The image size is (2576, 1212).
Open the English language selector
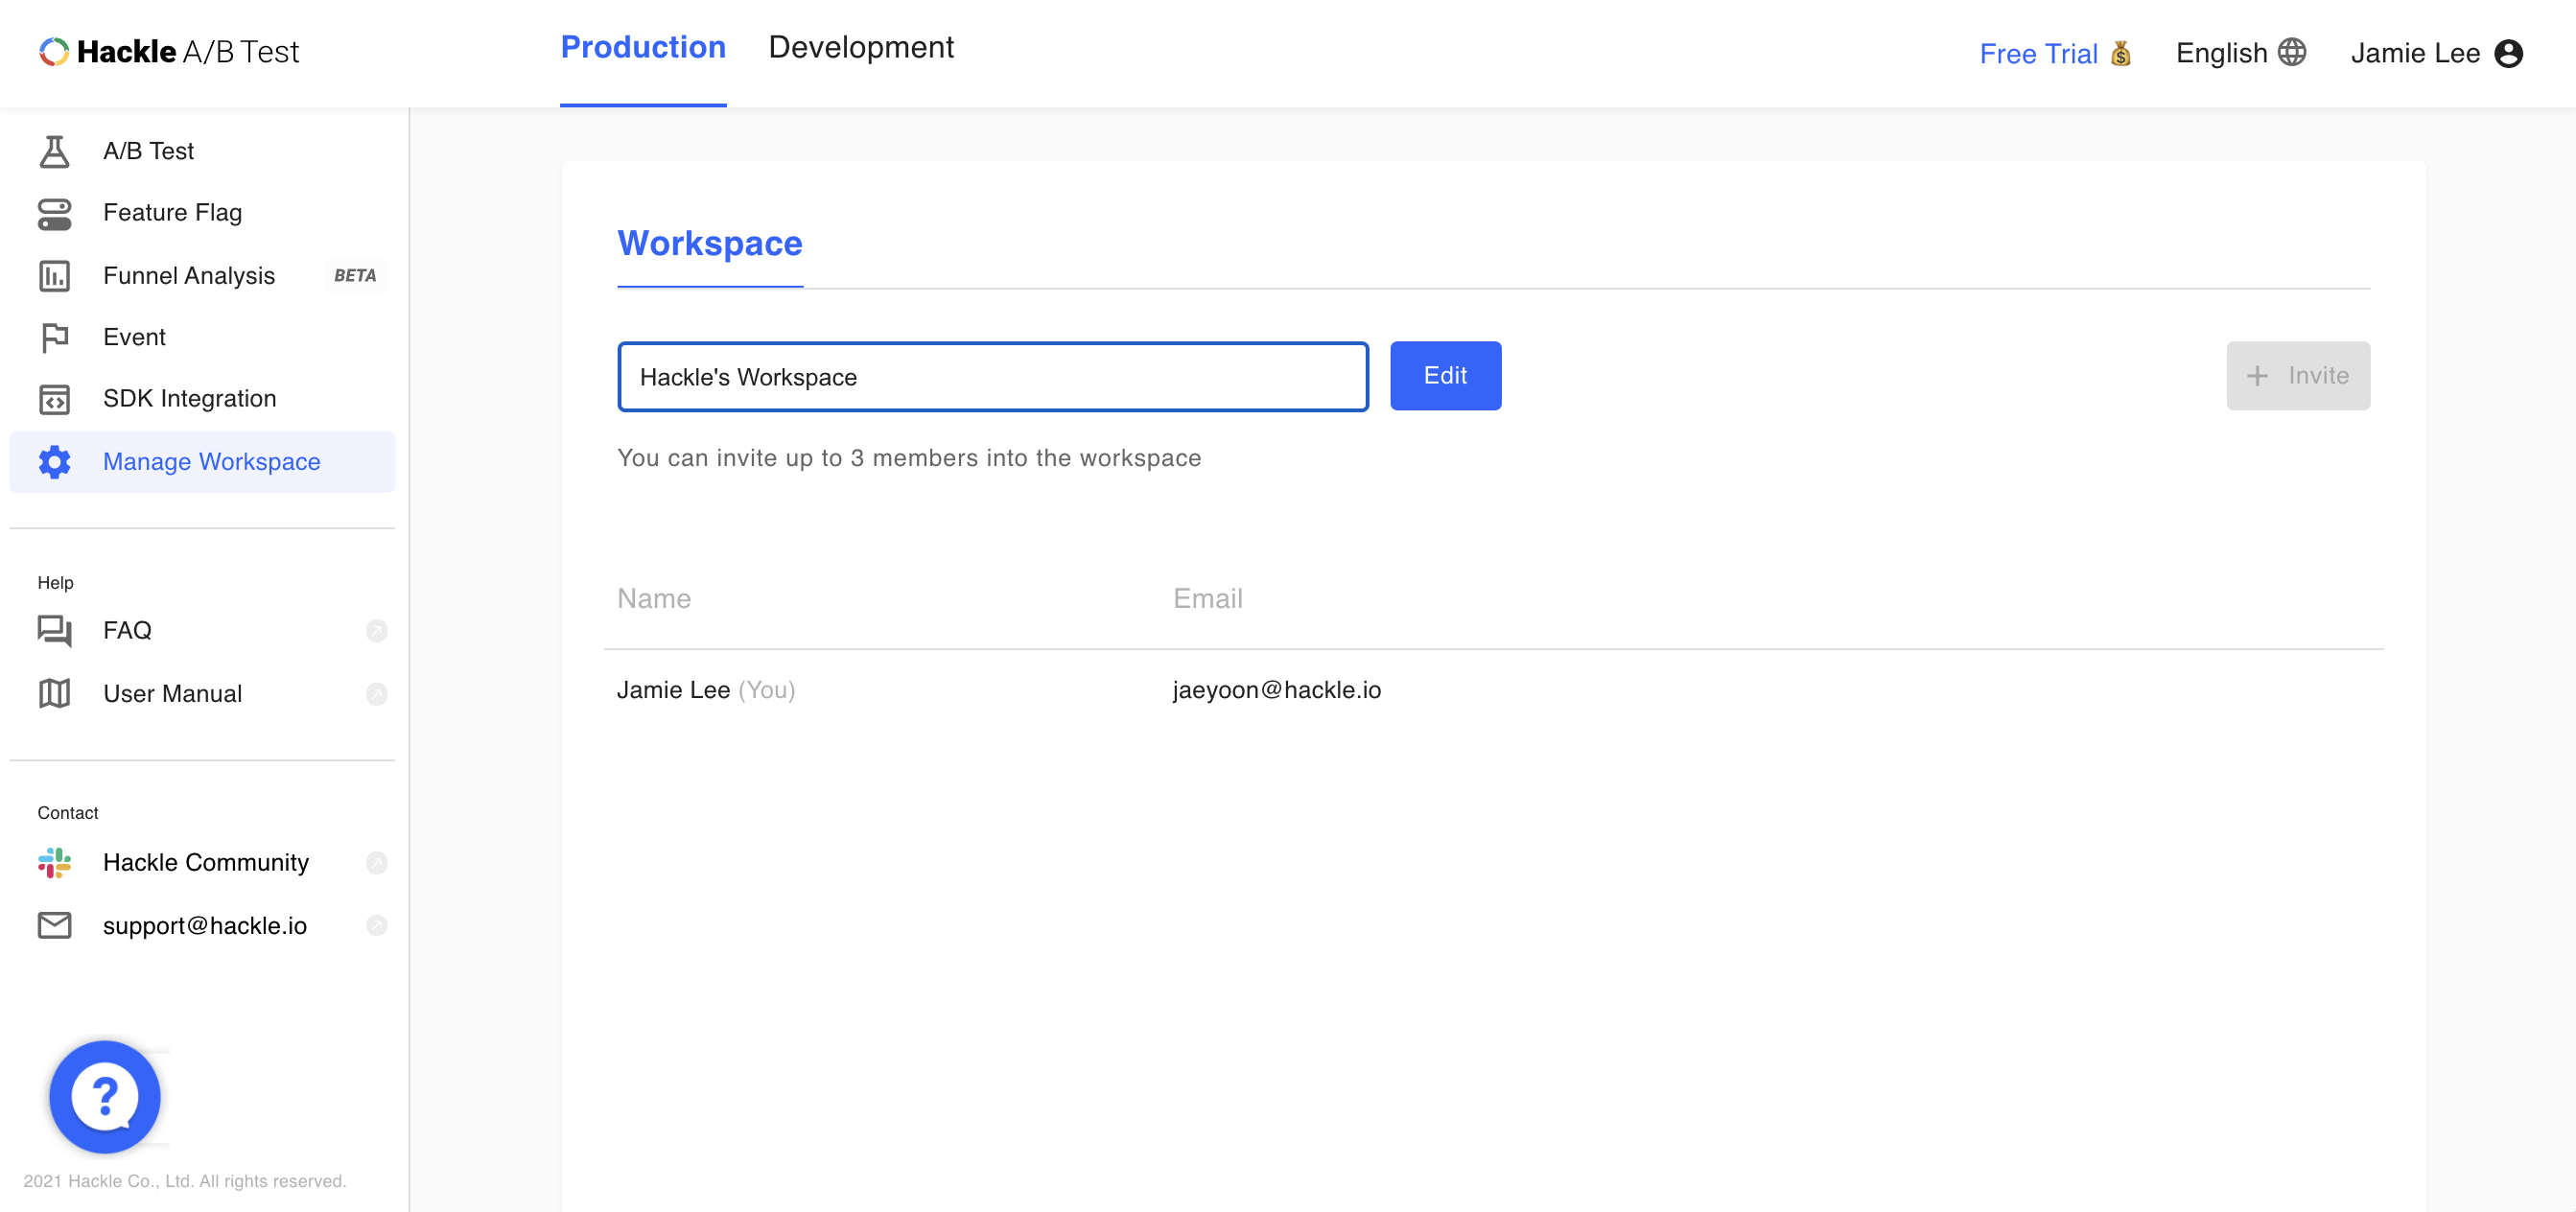click(2221, 53)
